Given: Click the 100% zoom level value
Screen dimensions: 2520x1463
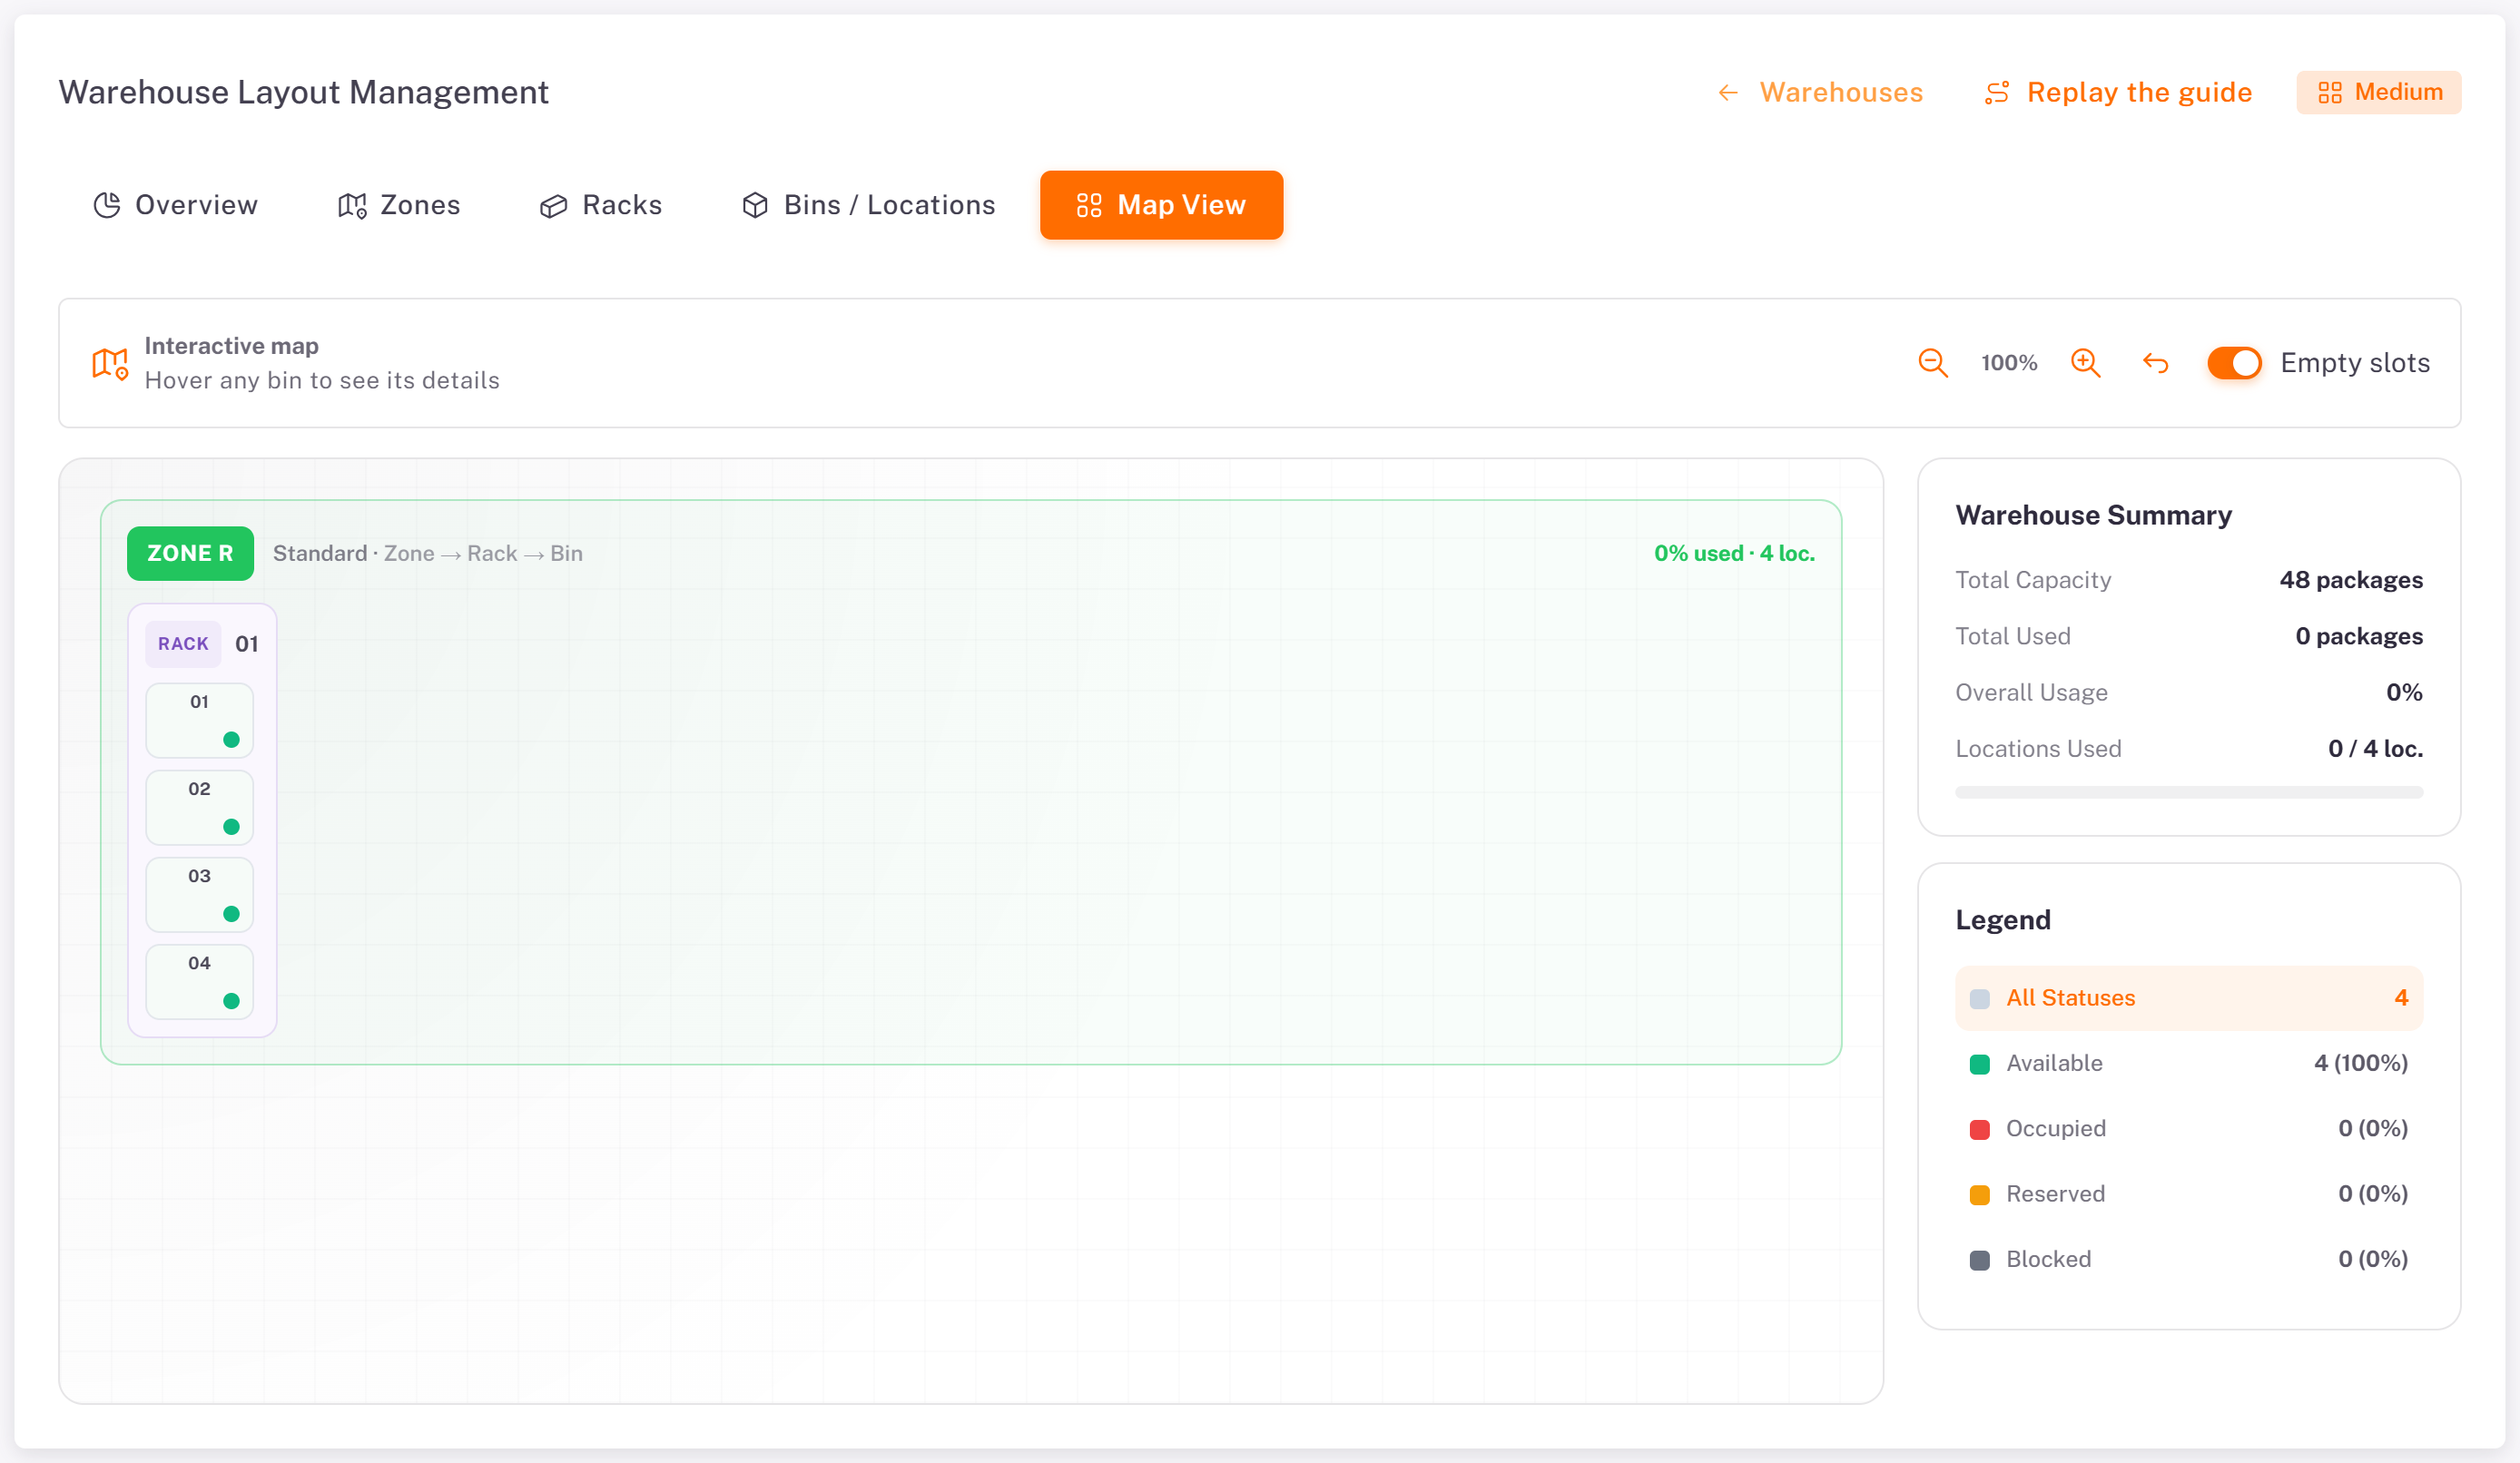Looking at the screenshot, I should 2009,363.
